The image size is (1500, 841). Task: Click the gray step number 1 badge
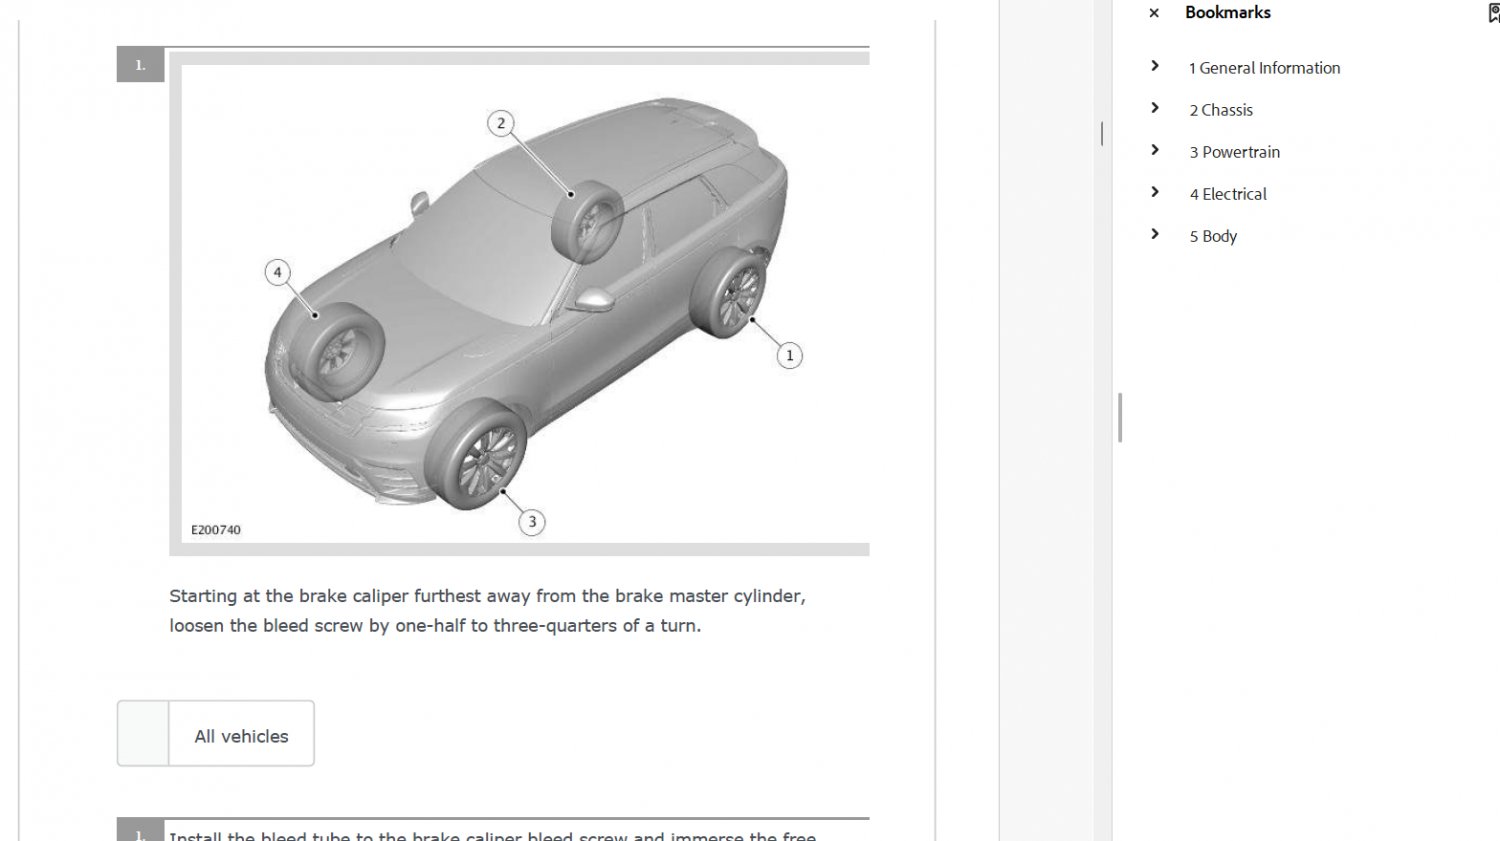pos(141,65)
